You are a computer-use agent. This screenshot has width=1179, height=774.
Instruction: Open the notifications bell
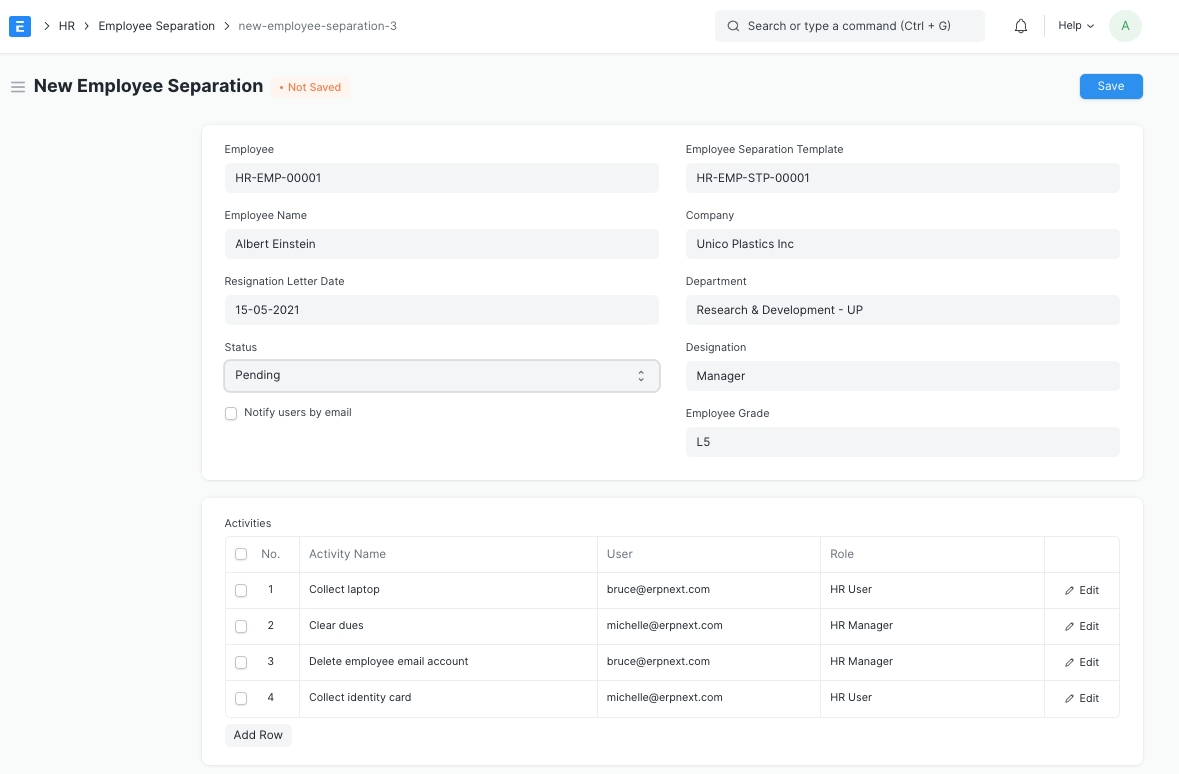pos(1021,26)
